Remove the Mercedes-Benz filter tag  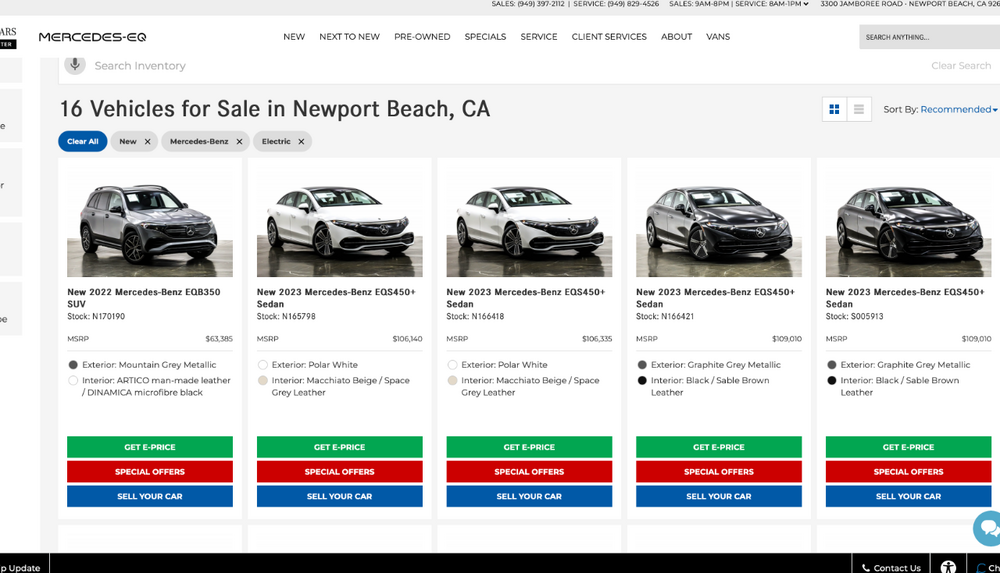[x=239, y=142]
